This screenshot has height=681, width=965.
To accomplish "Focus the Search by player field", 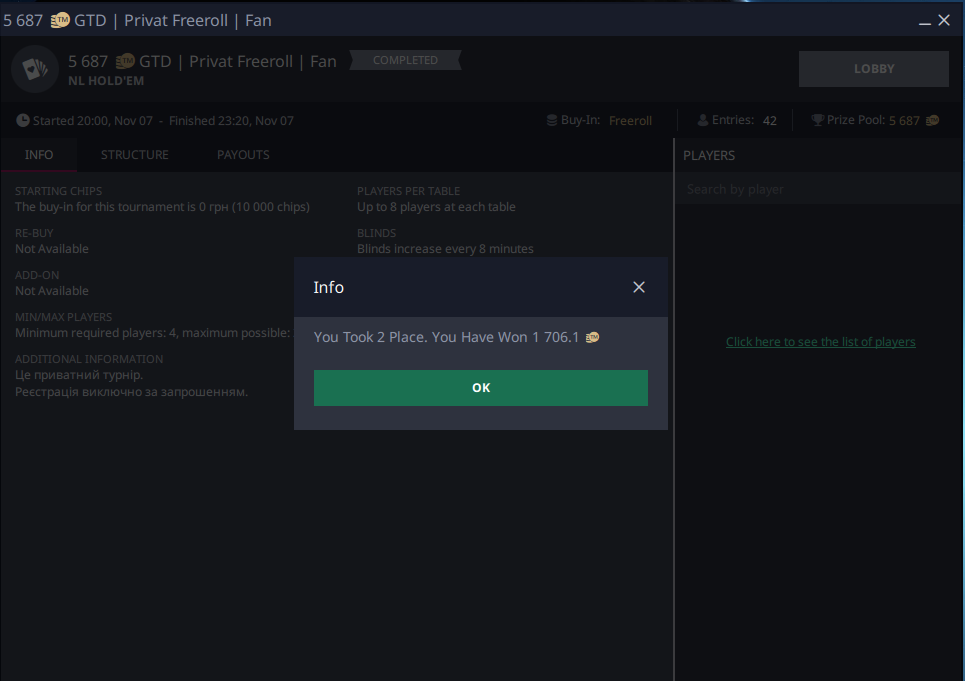I will pos(818,189).
